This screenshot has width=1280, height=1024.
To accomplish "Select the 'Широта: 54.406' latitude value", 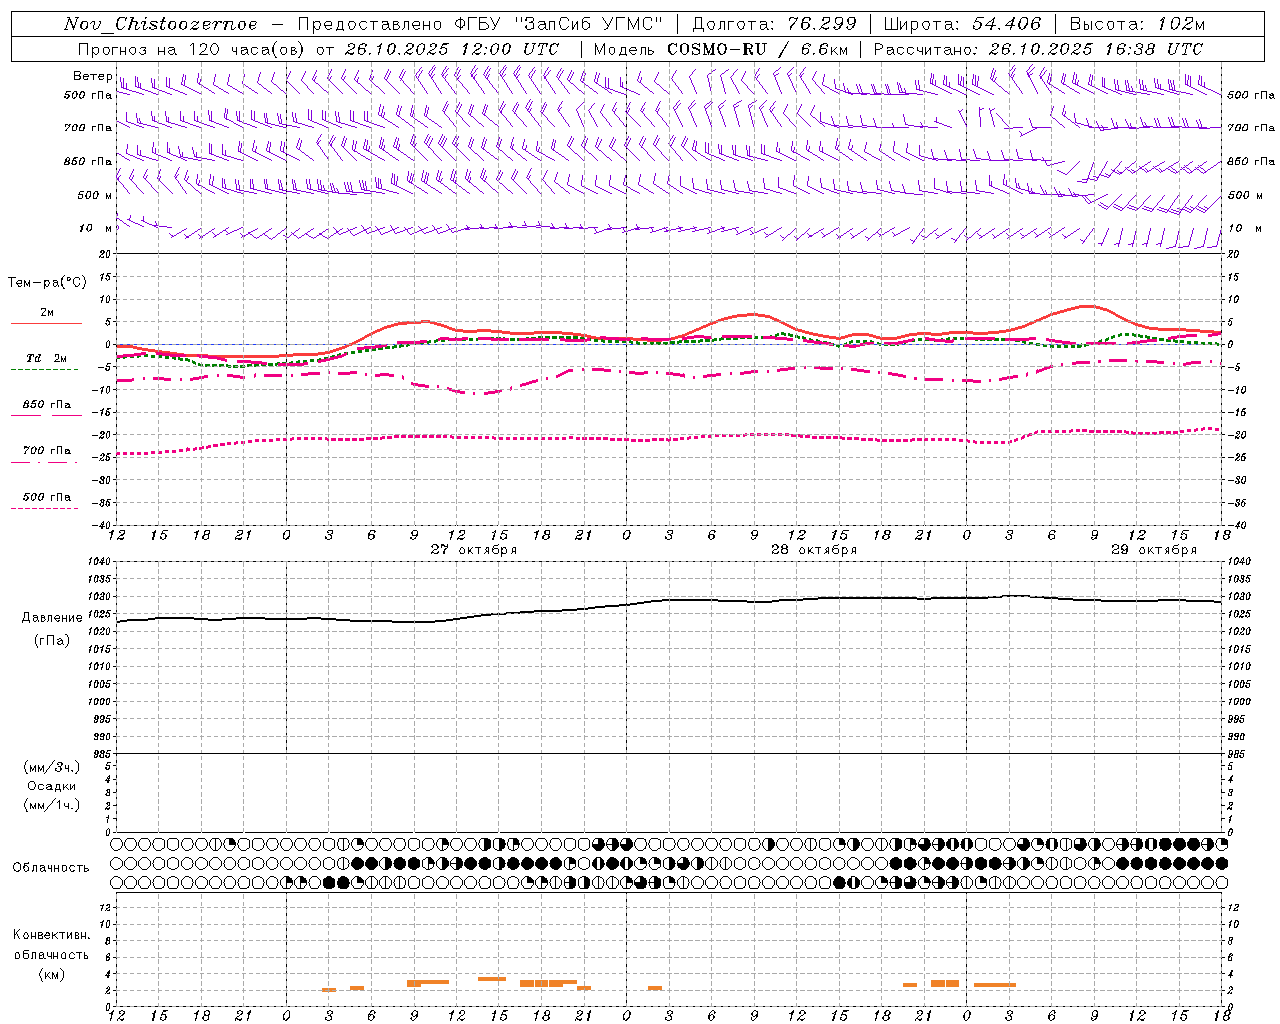I will point(962,24).
